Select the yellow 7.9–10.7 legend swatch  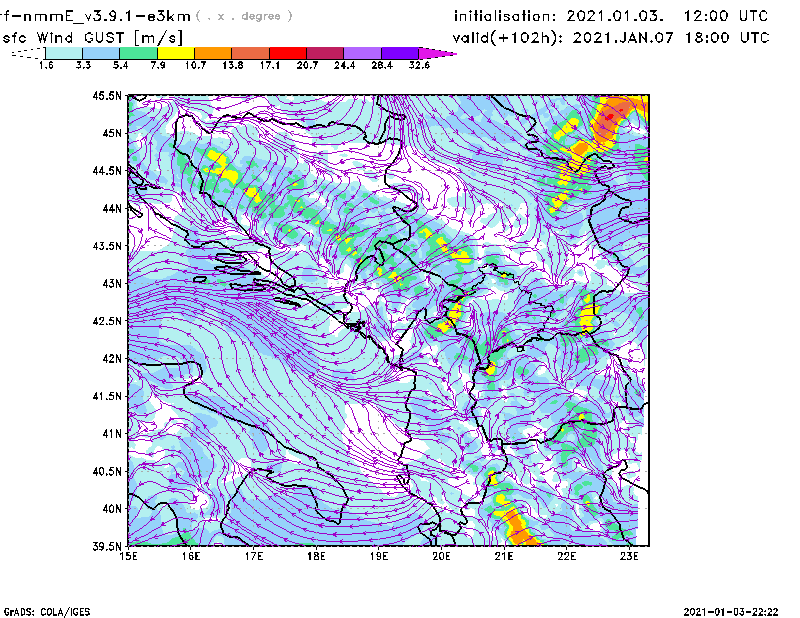click(x=176, y=53)
